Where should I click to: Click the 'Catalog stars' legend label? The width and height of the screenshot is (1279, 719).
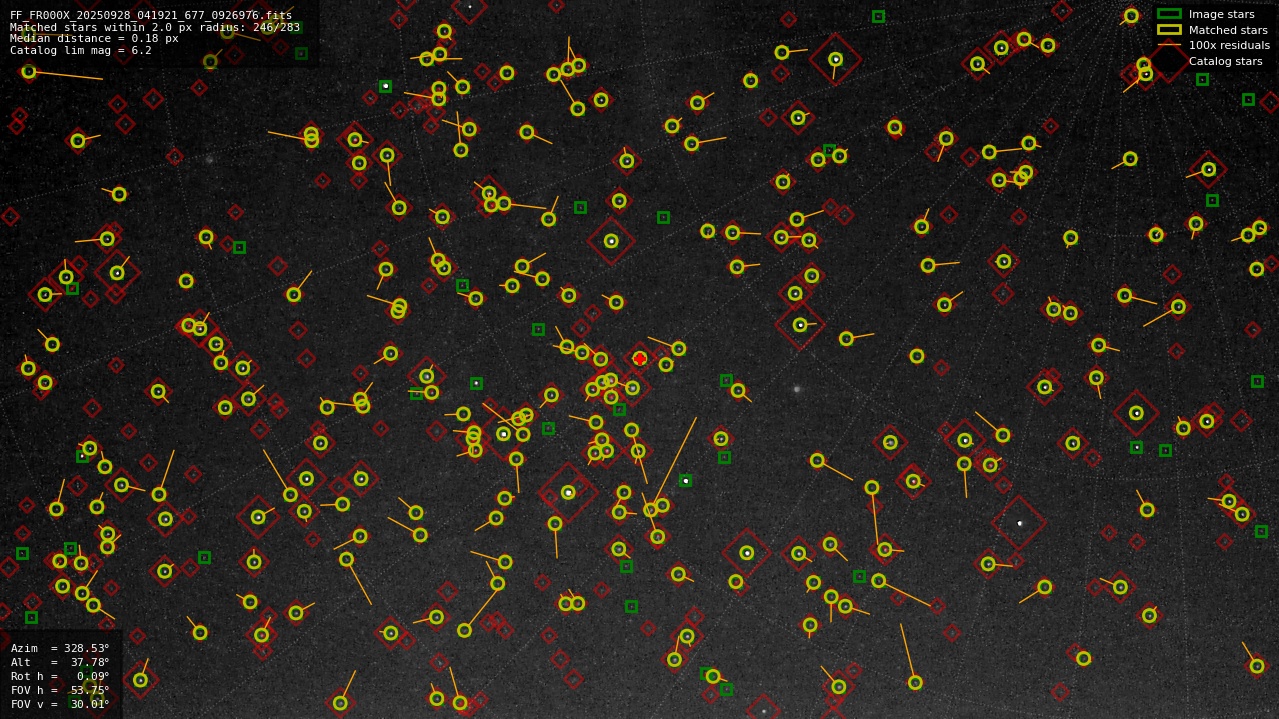pyautogui.click(x=1225, y=61)
